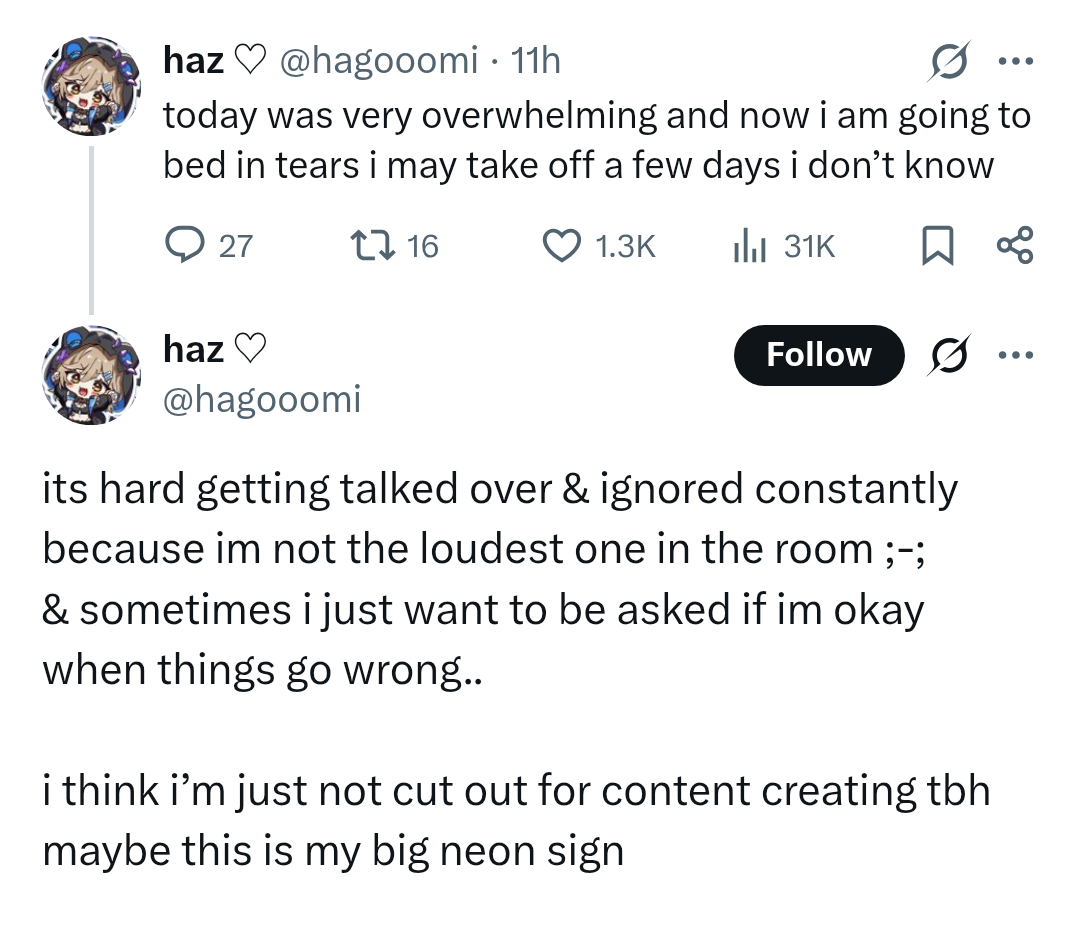Open haz avatar on the second tweet
This screenshot has height=927, width=1080.
[92, 375]
